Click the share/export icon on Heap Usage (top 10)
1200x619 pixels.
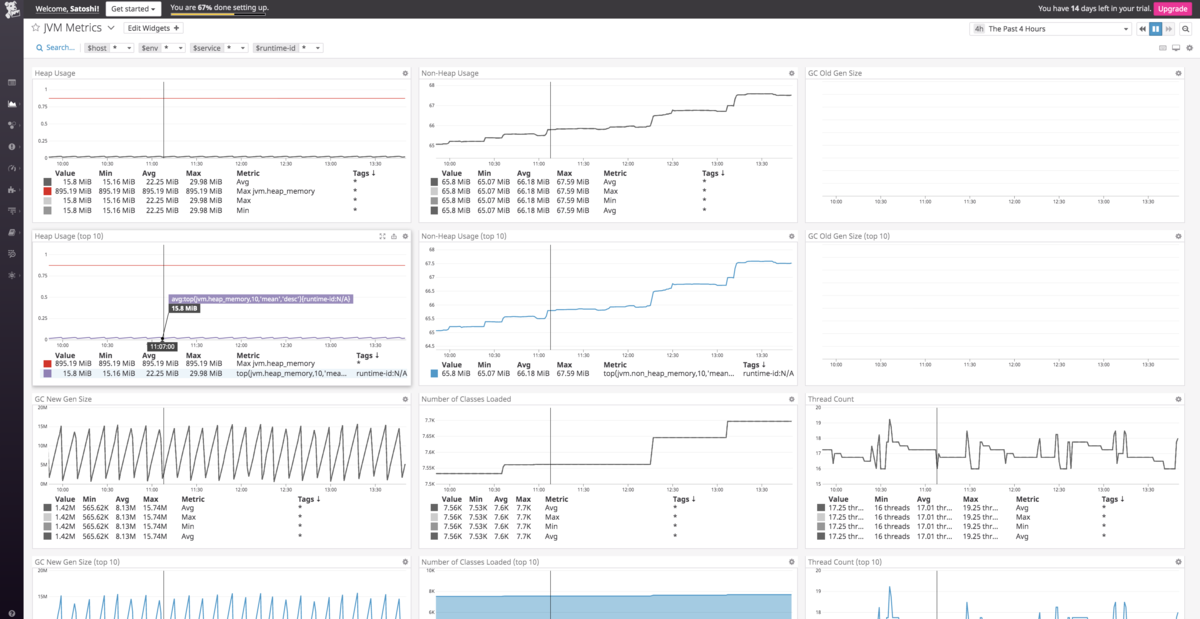pos(394,236)
